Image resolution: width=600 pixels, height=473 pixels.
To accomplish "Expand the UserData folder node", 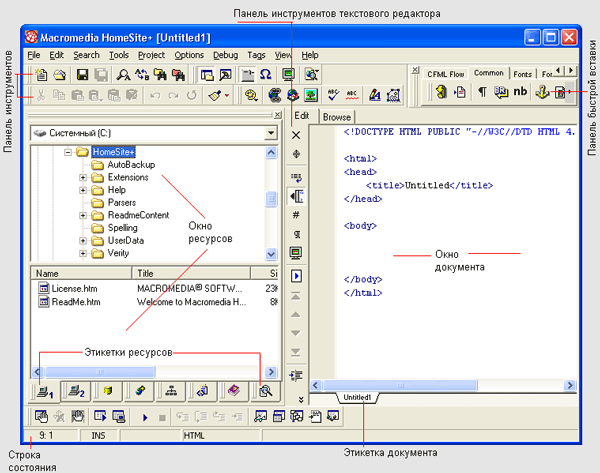I will (83, 241).
